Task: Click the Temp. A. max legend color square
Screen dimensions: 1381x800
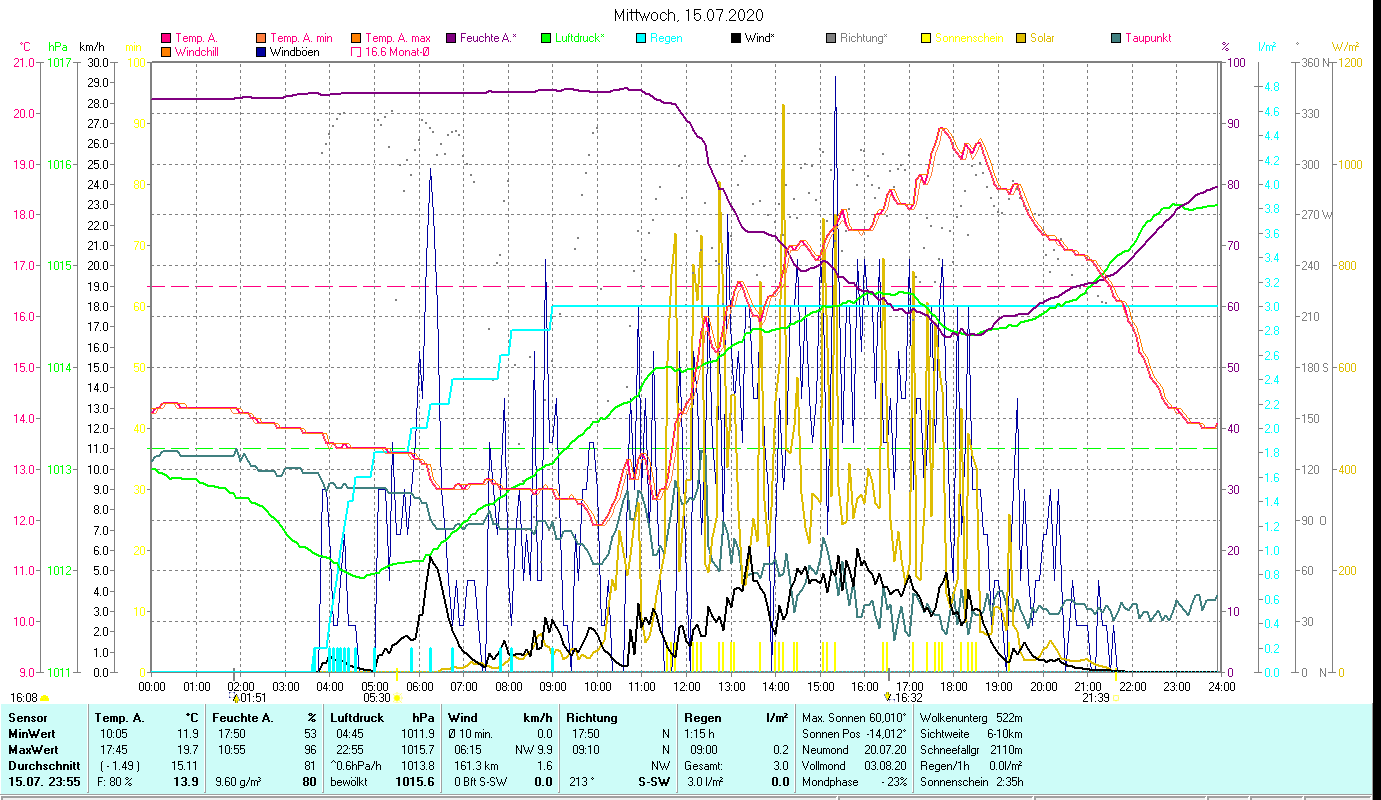Action: click(x=356, y=38)
